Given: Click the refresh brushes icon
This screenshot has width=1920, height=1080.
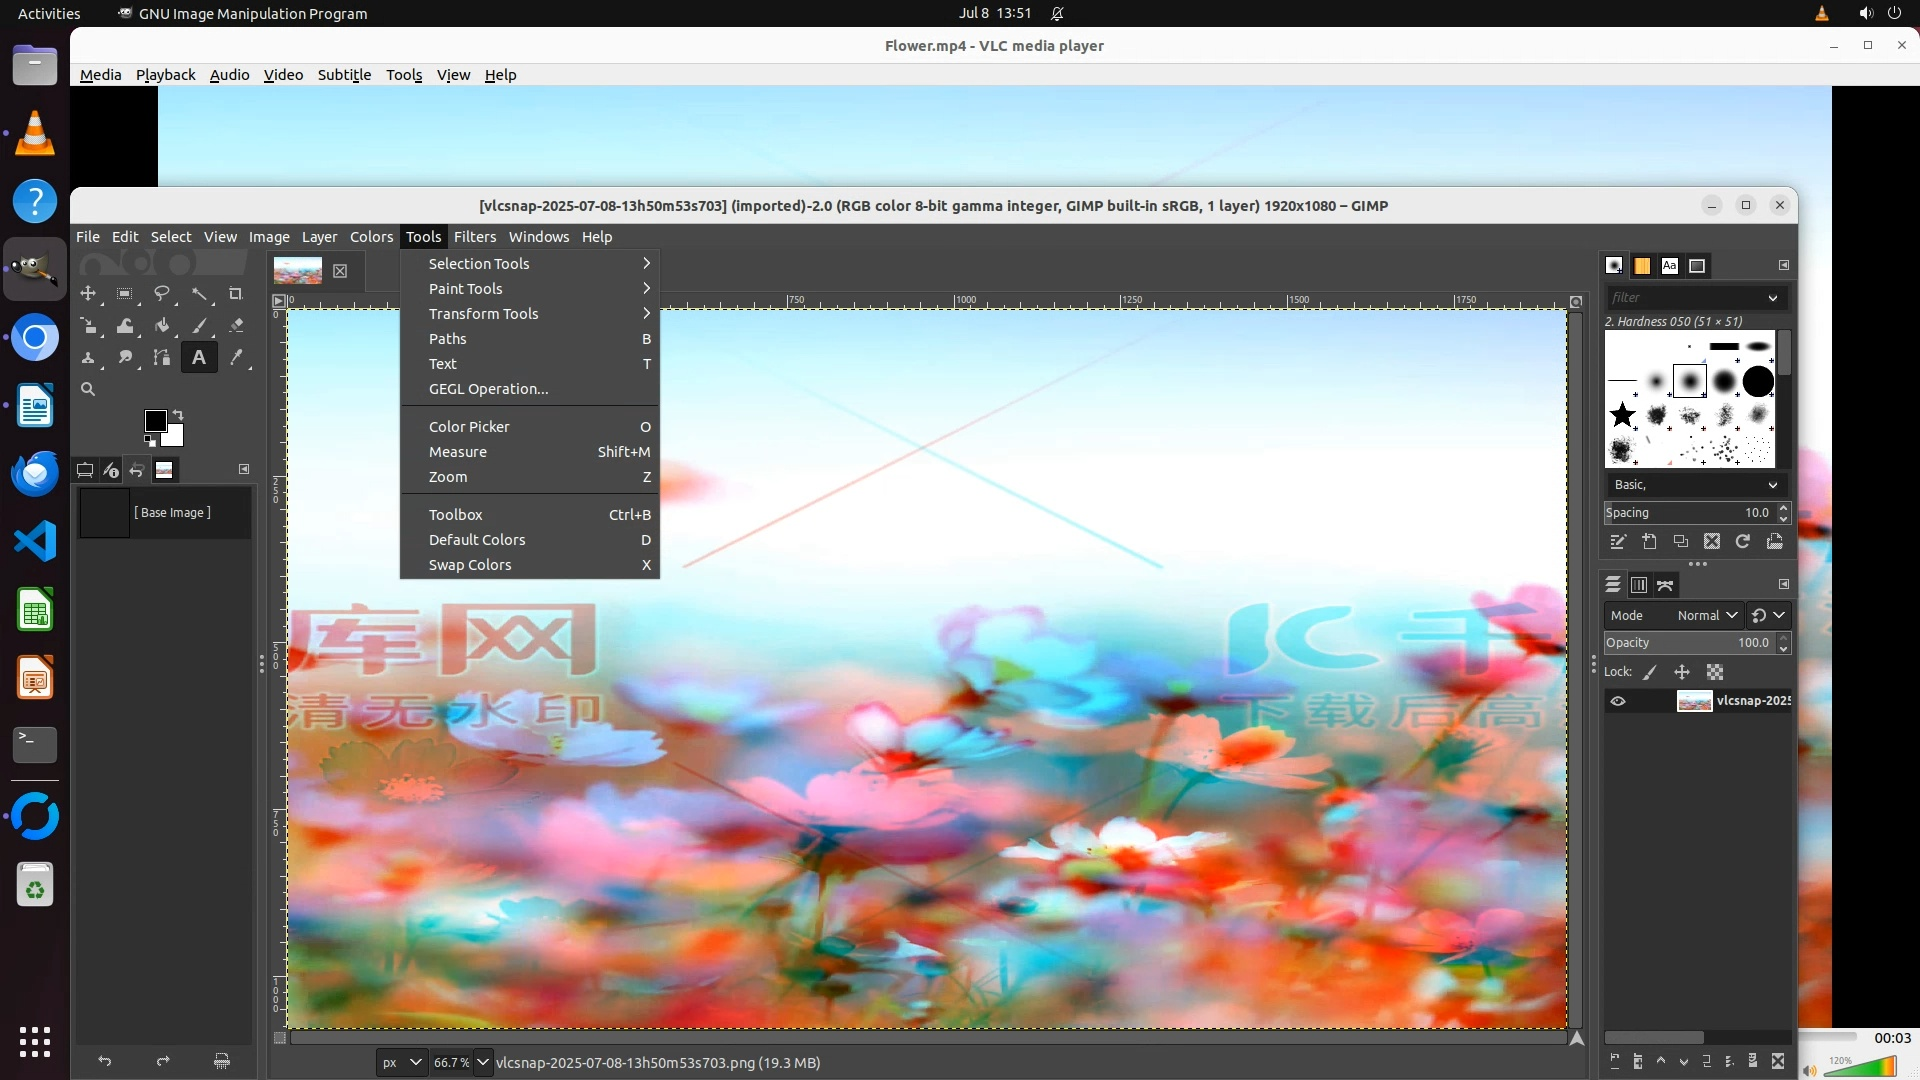Looking at the screenshot, I should point(1743,541).
